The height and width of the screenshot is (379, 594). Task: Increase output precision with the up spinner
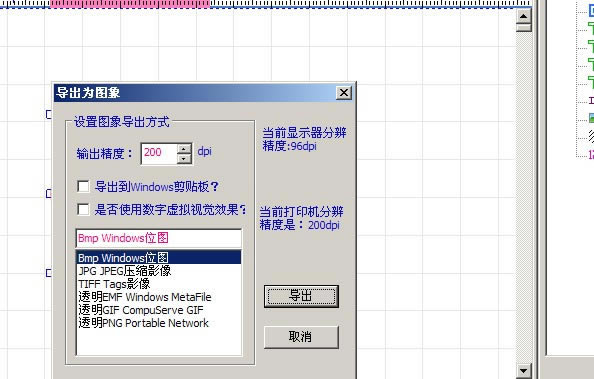[x=184, y=149]
